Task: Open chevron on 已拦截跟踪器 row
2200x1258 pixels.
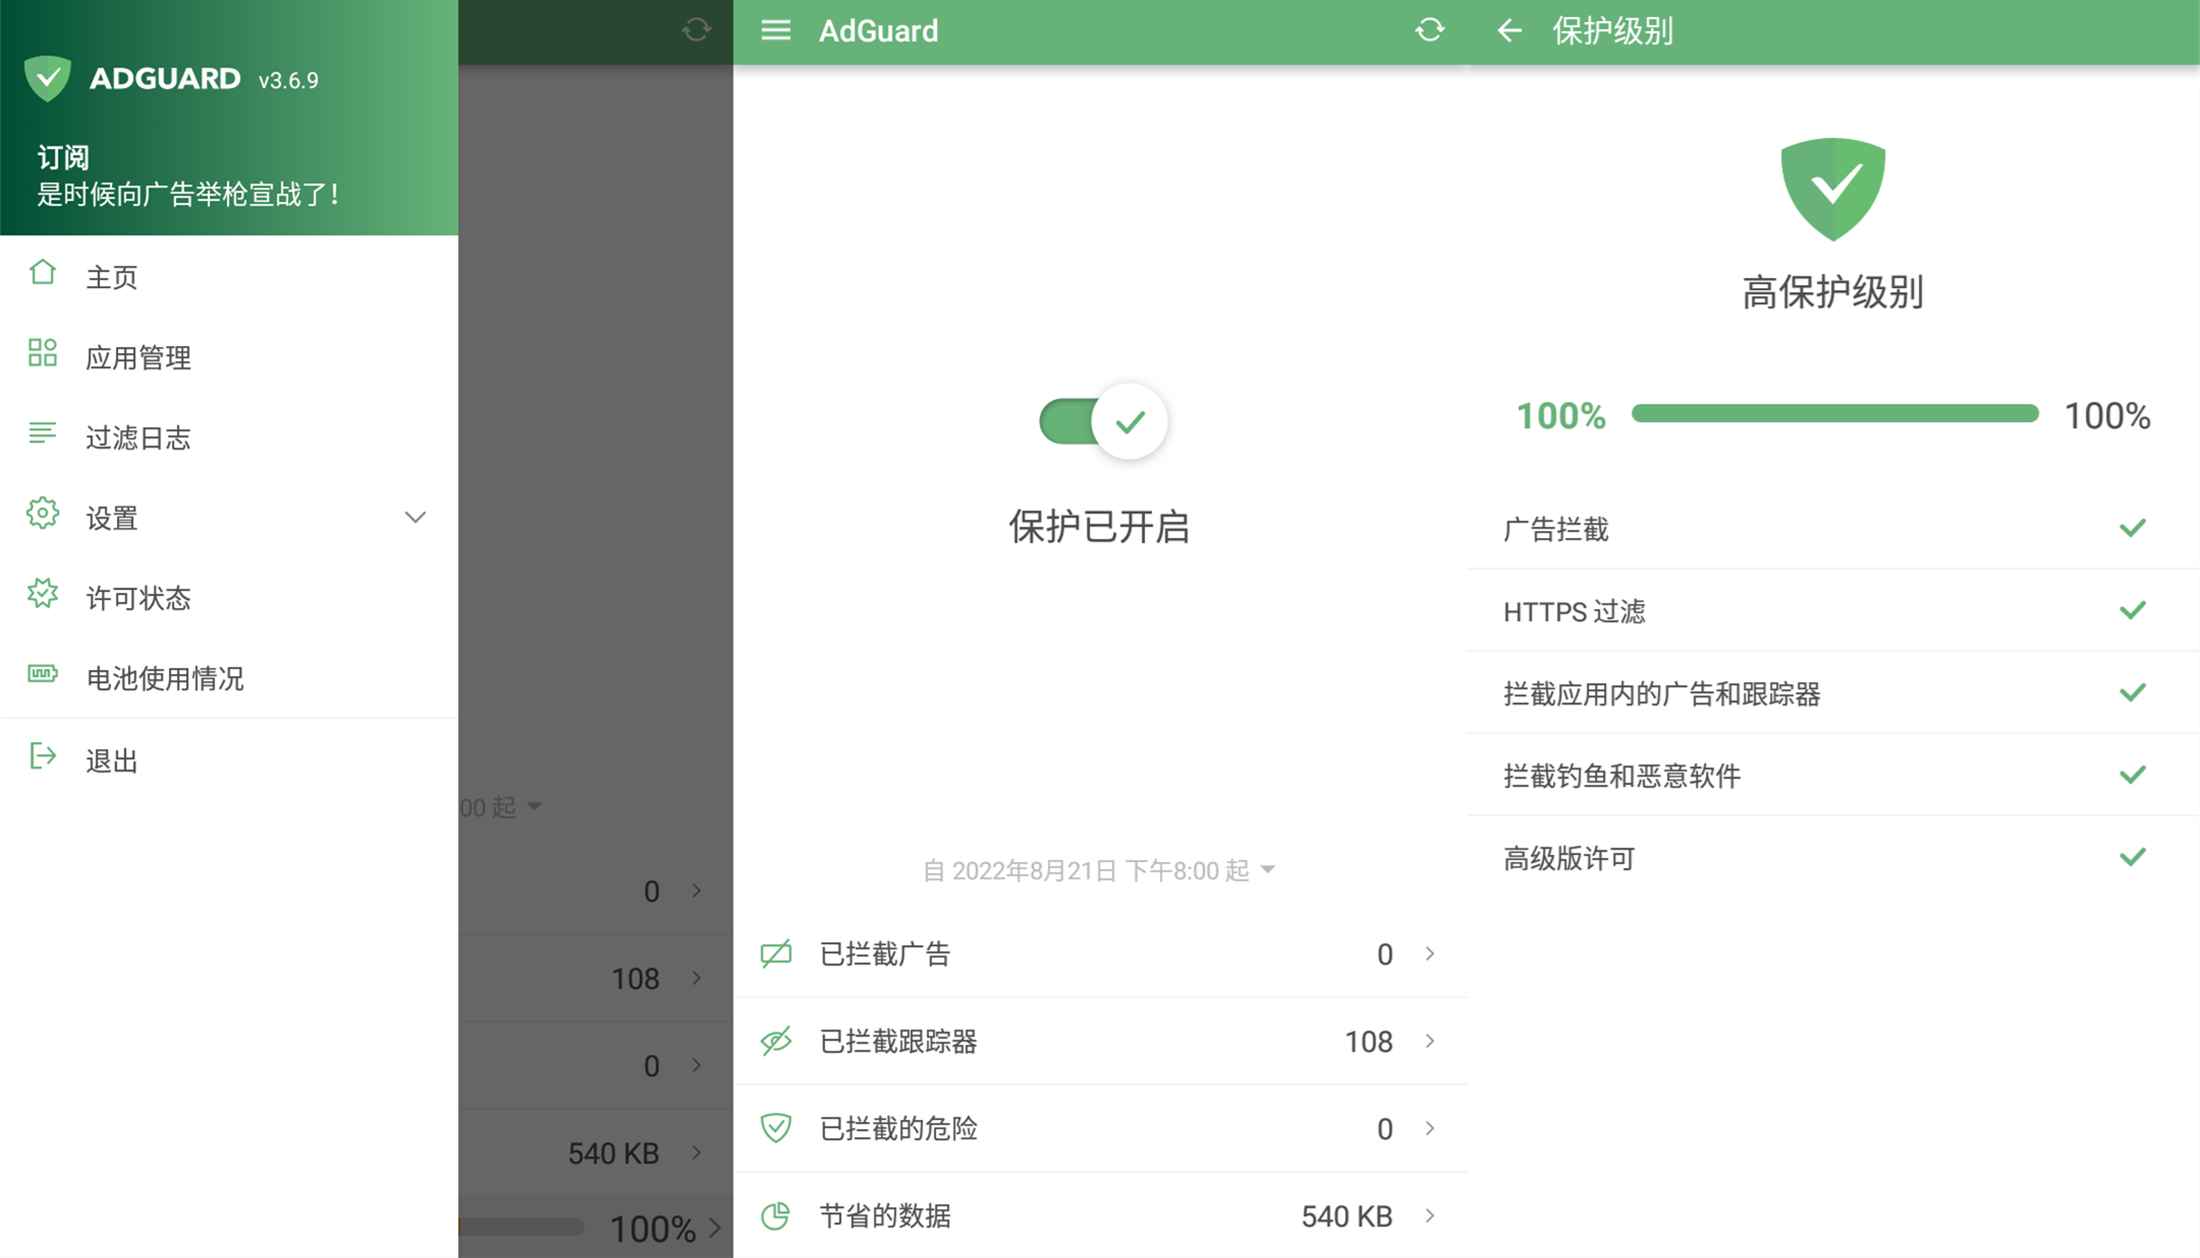Action: point(1430,1041)
